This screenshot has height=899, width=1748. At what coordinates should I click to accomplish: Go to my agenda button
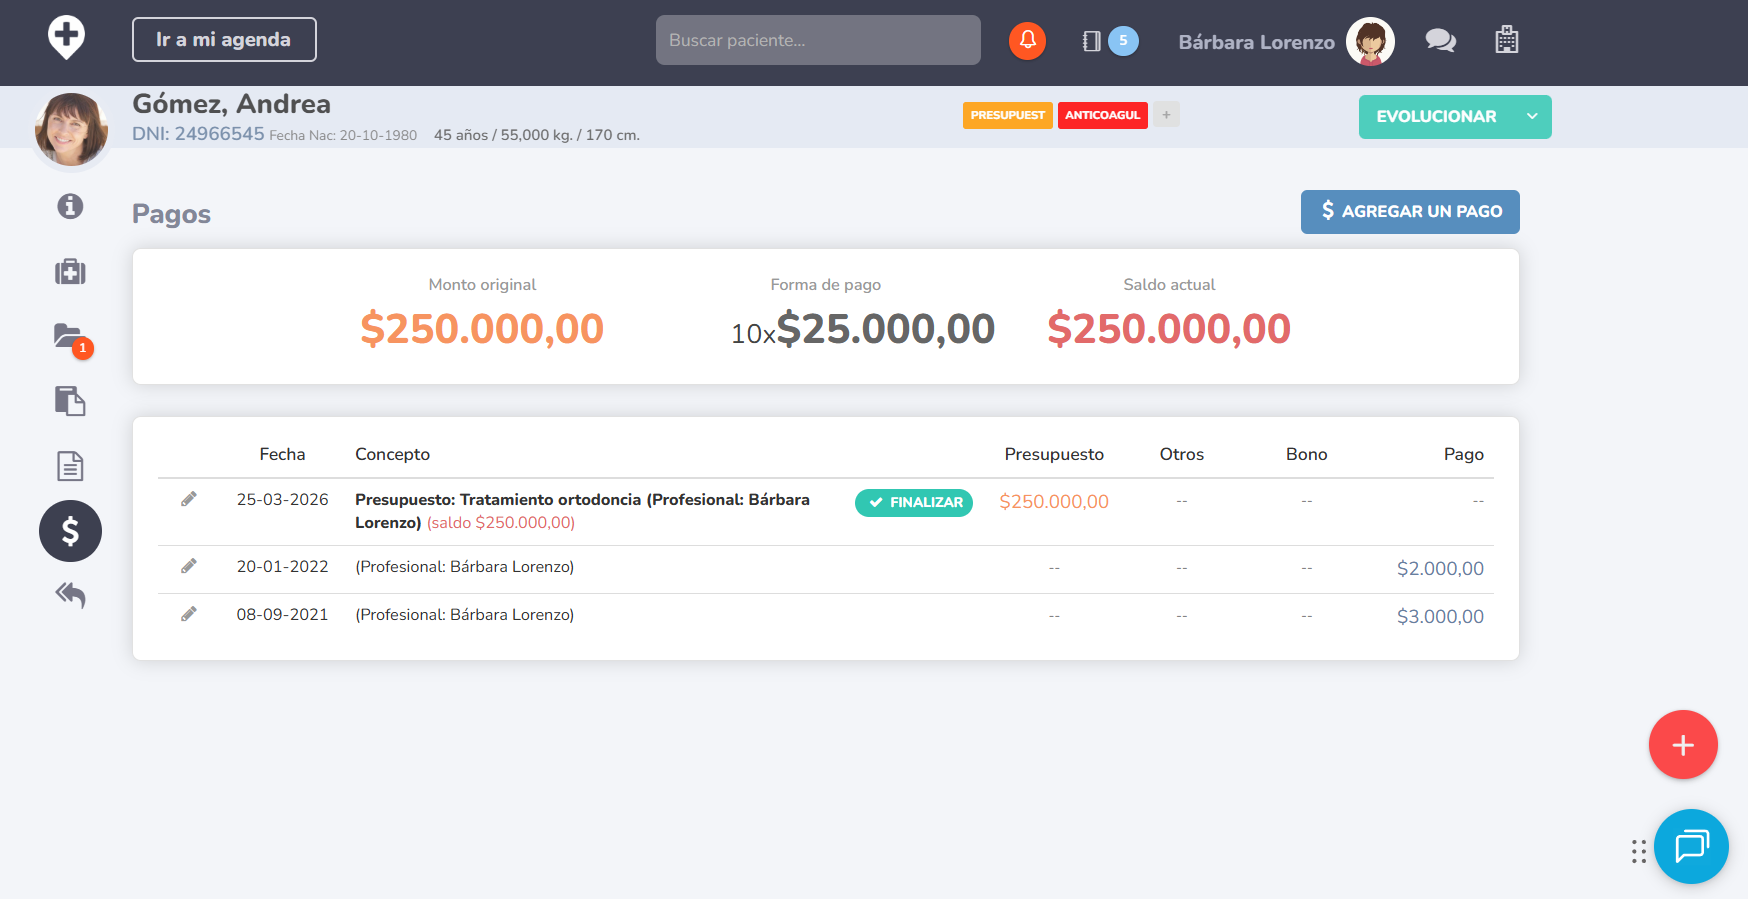point(224,40)
